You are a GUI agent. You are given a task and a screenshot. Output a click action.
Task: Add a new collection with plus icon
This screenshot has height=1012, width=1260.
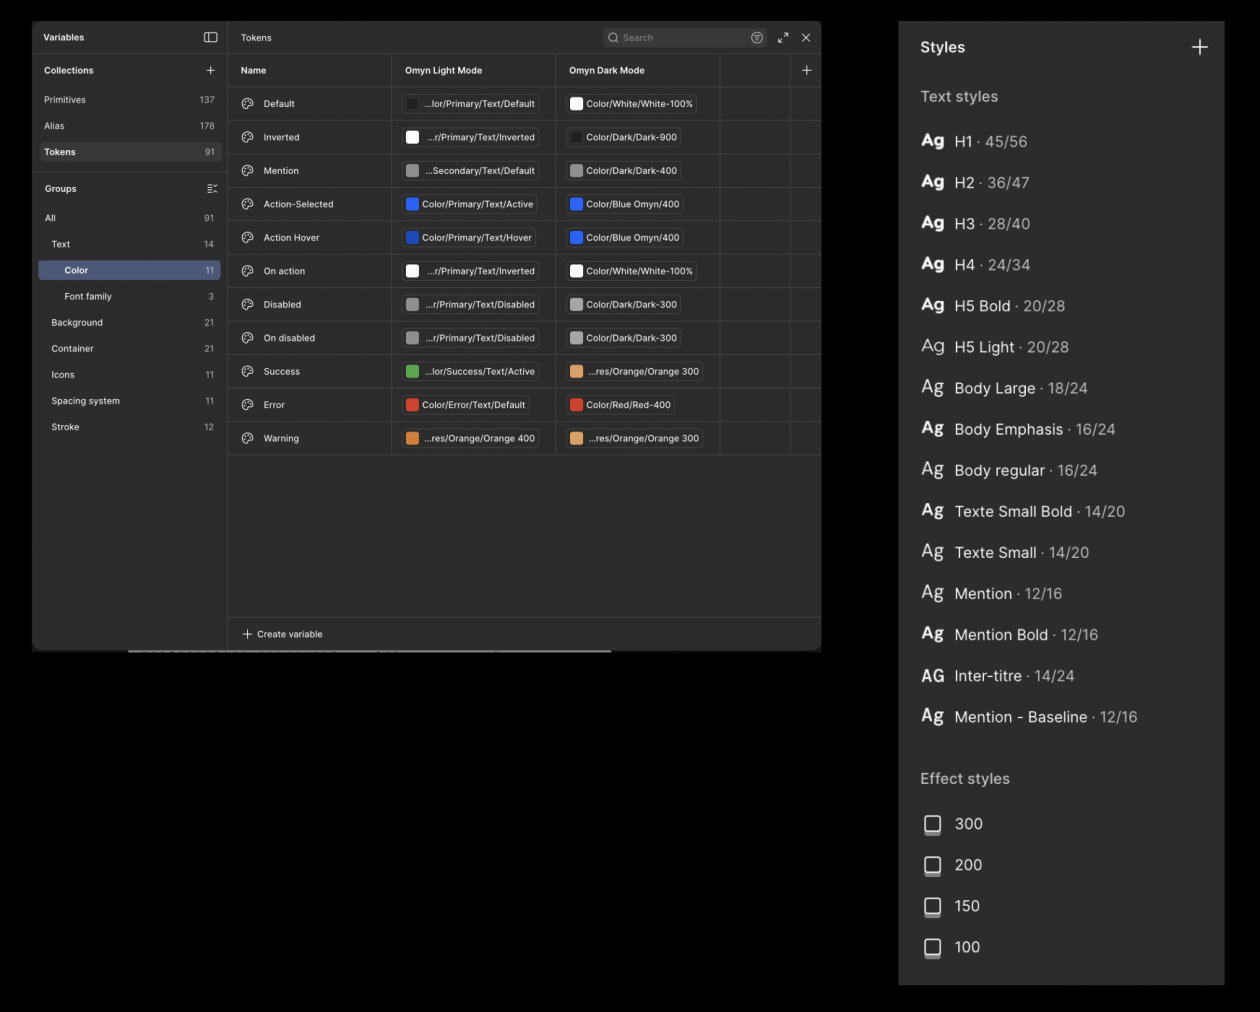click(210, 70)
